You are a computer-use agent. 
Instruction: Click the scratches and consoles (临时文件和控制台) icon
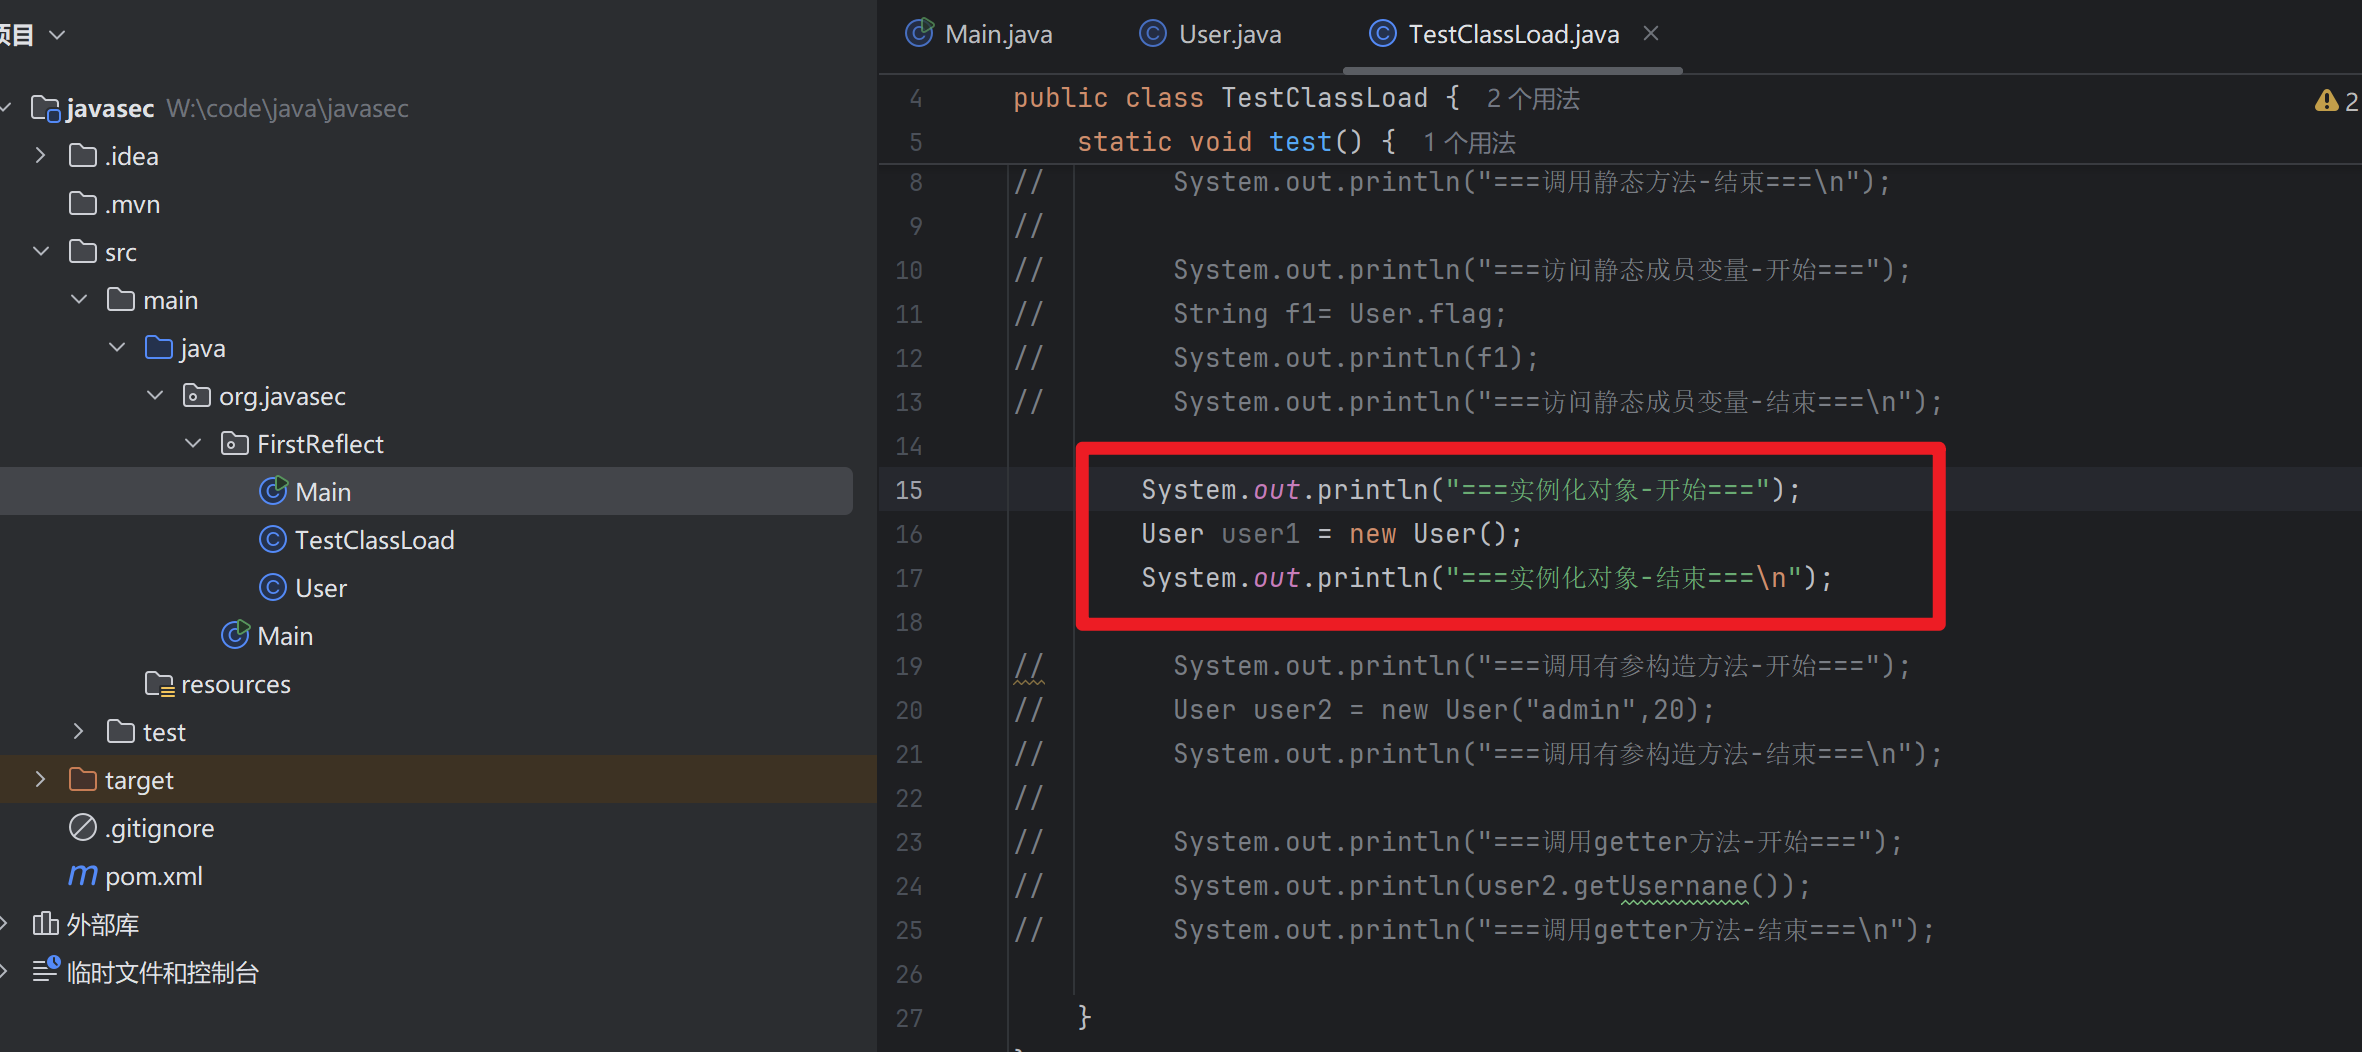[45, 971]
